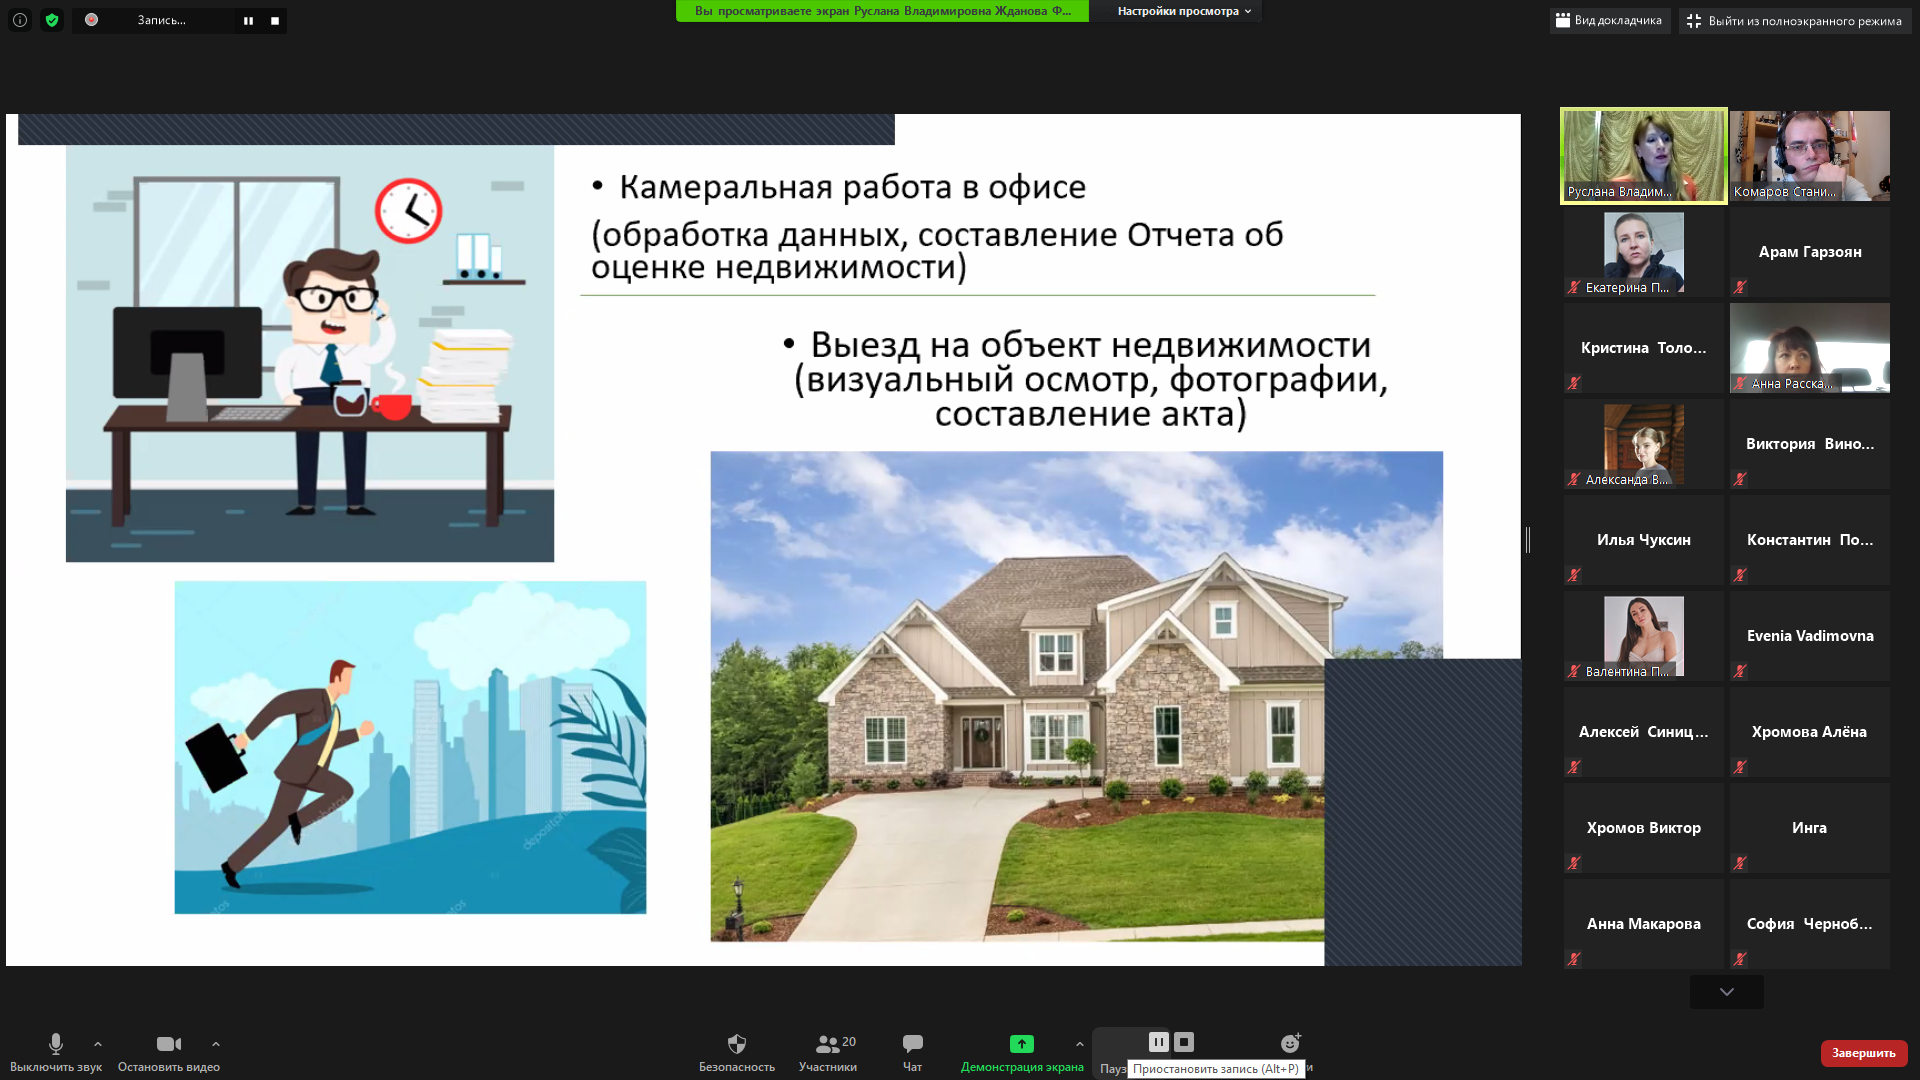Stop recording in top-left indicator
Image resolution: width=1920 pixels, height=1080 pixels.
click(x=275, y=20)
